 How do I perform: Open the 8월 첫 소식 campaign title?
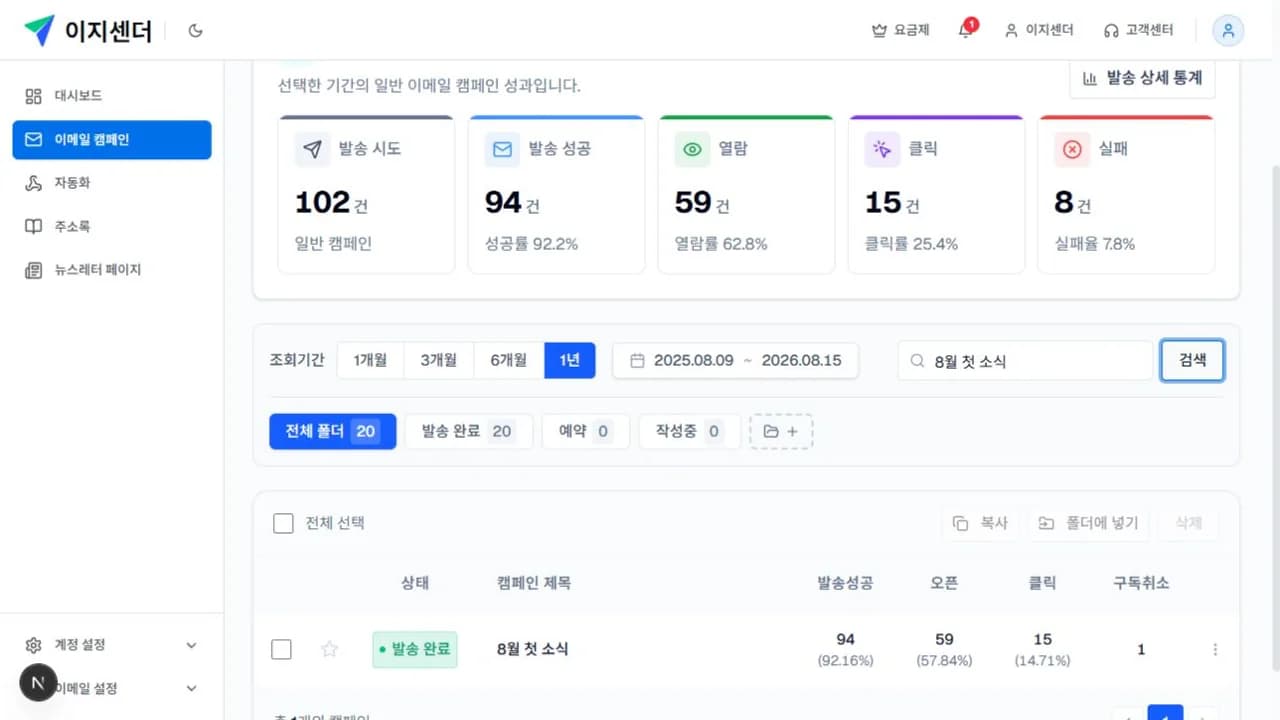(532, 649)
